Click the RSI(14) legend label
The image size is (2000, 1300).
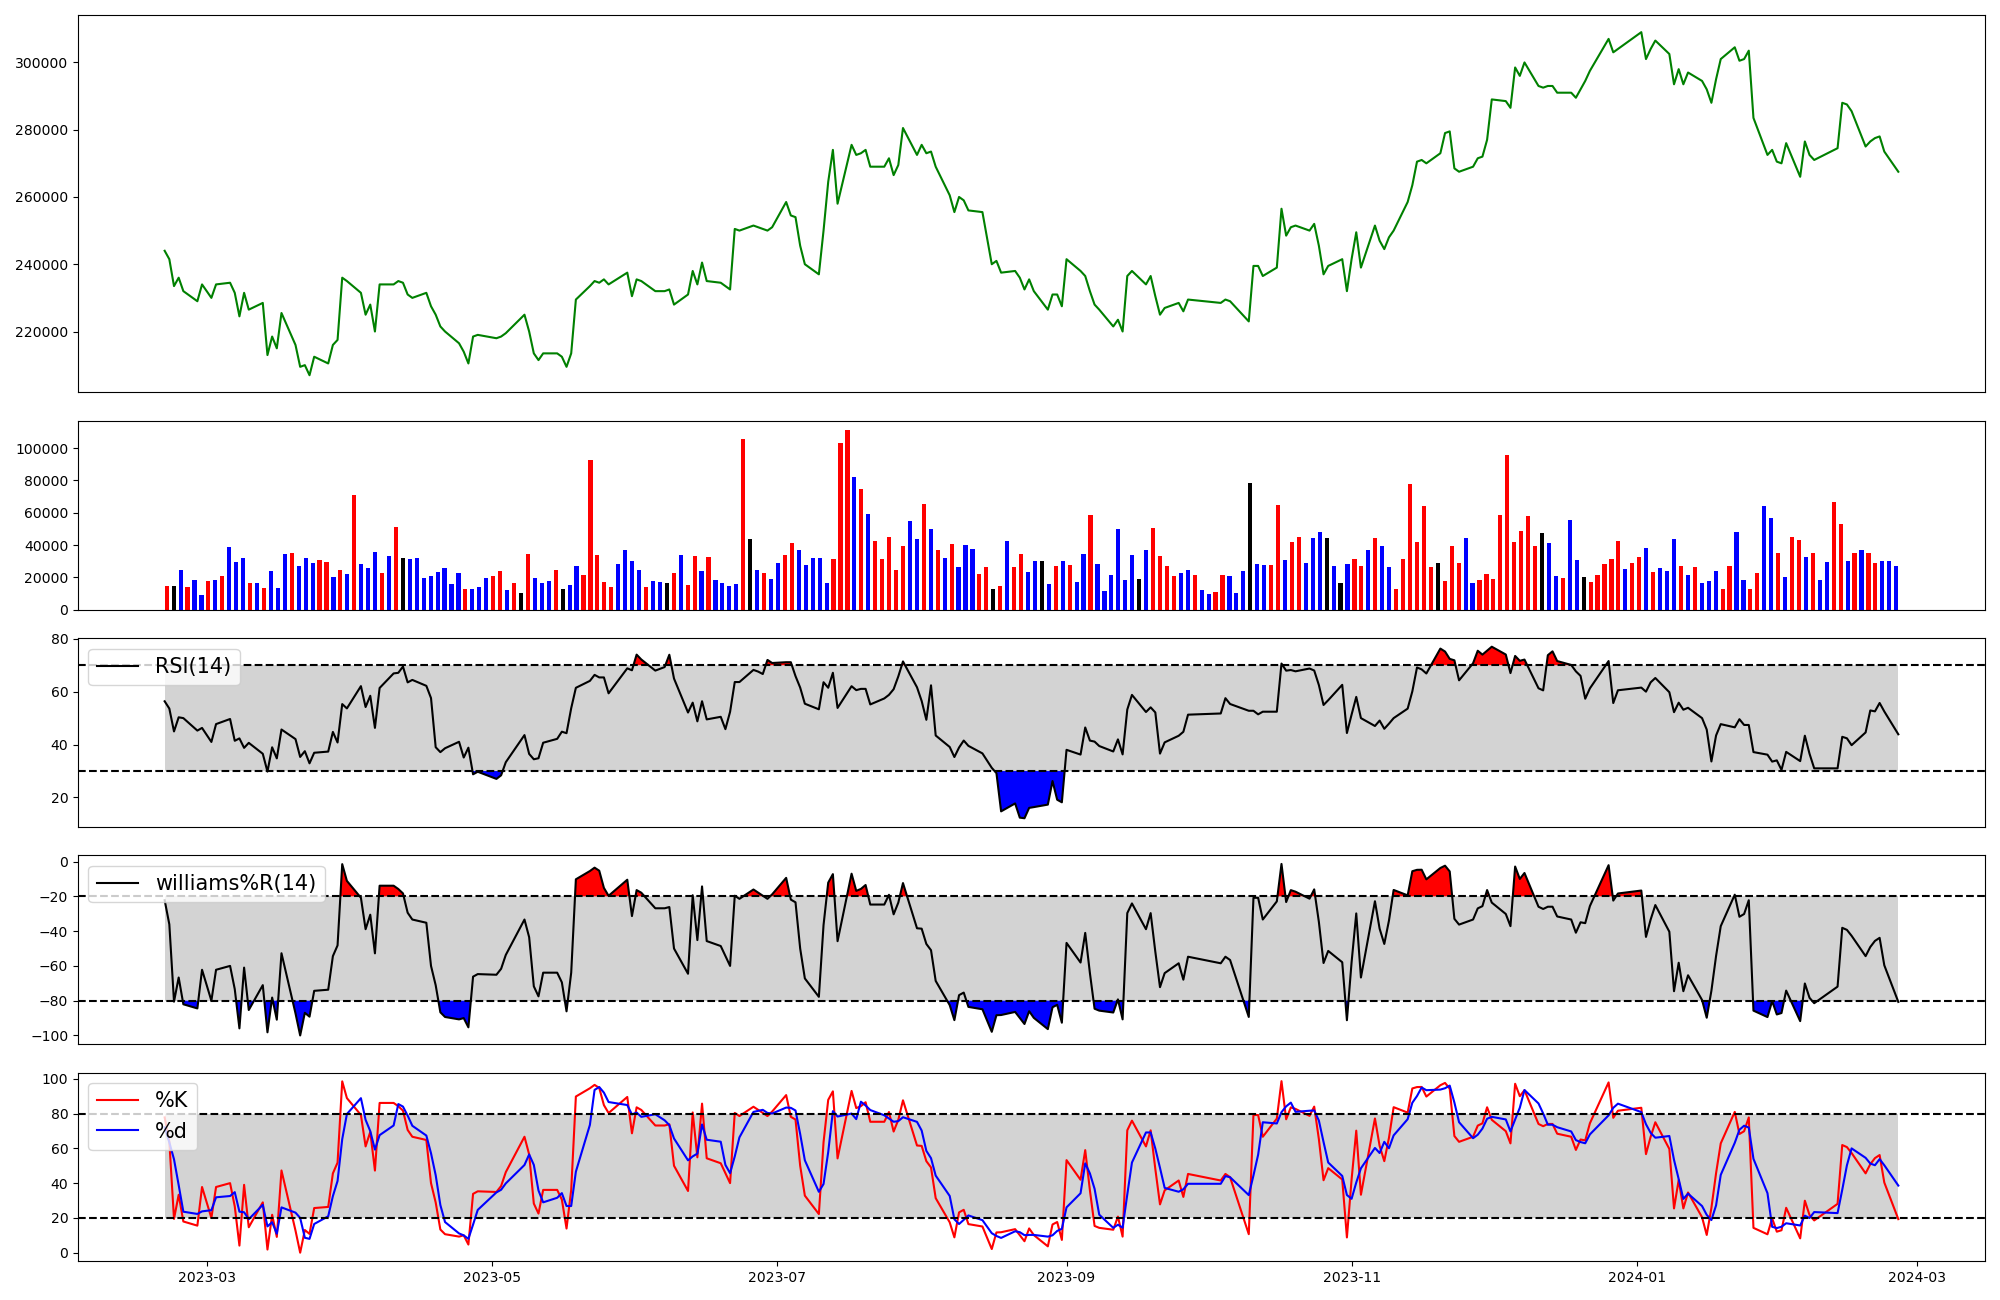pos(192,666)
